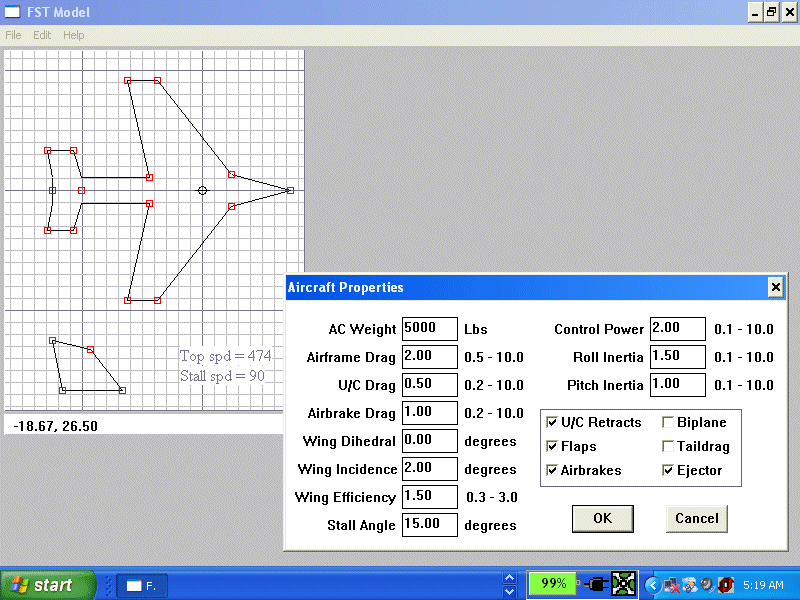Click the network-disconnected tray icon with red X
The image size is (800, 600).
pyautogui.click(x=670, y=585)
